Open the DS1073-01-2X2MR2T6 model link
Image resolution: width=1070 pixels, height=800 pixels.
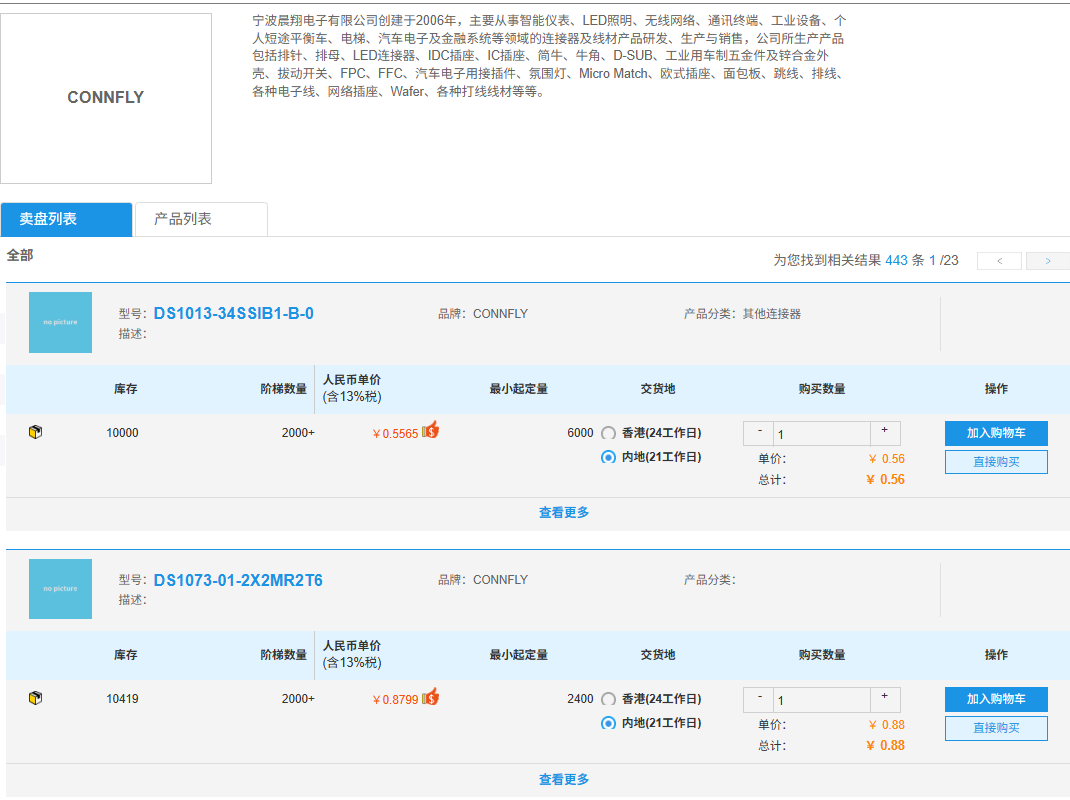click(x=238, y=580)
